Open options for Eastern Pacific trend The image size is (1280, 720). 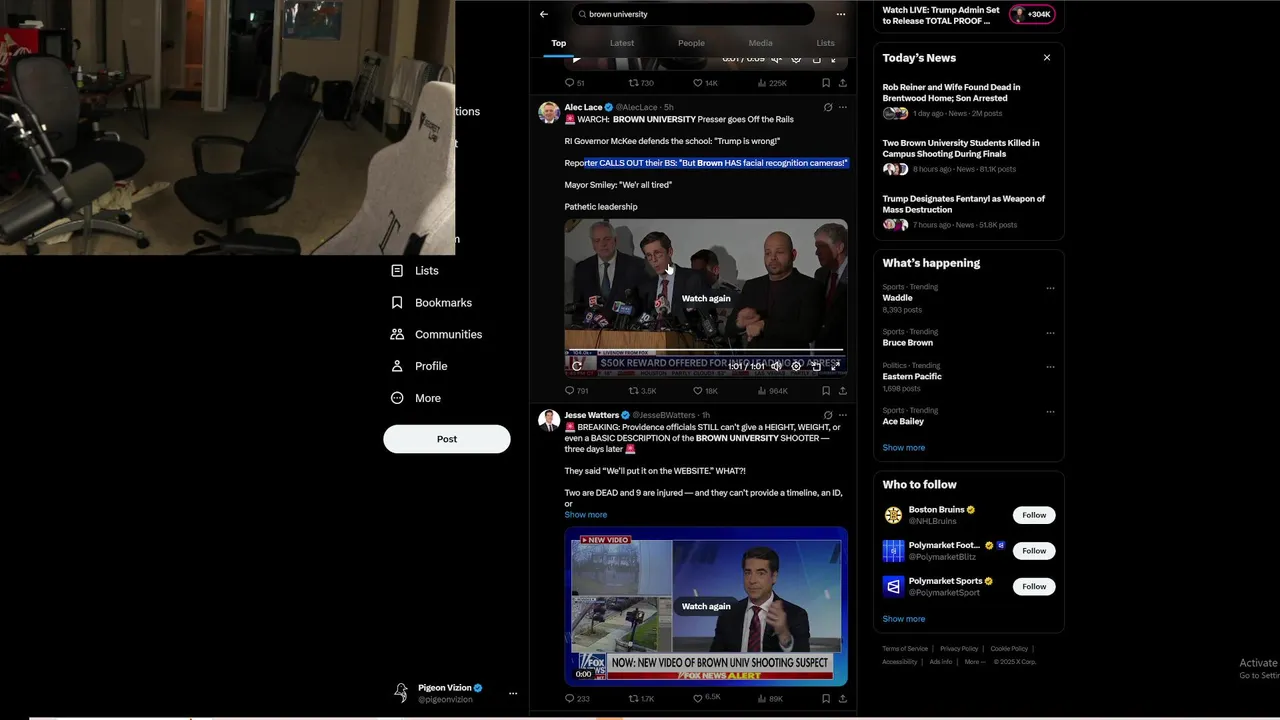1050,367
